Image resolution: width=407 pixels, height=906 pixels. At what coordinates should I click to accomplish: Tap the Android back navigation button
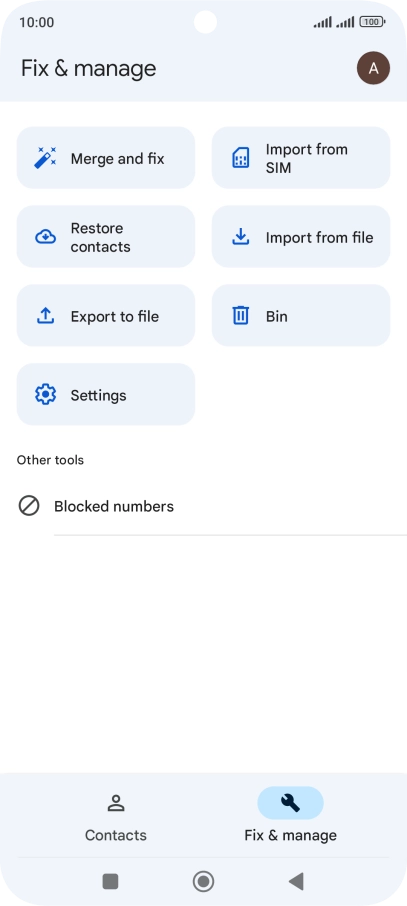[296, 882]
